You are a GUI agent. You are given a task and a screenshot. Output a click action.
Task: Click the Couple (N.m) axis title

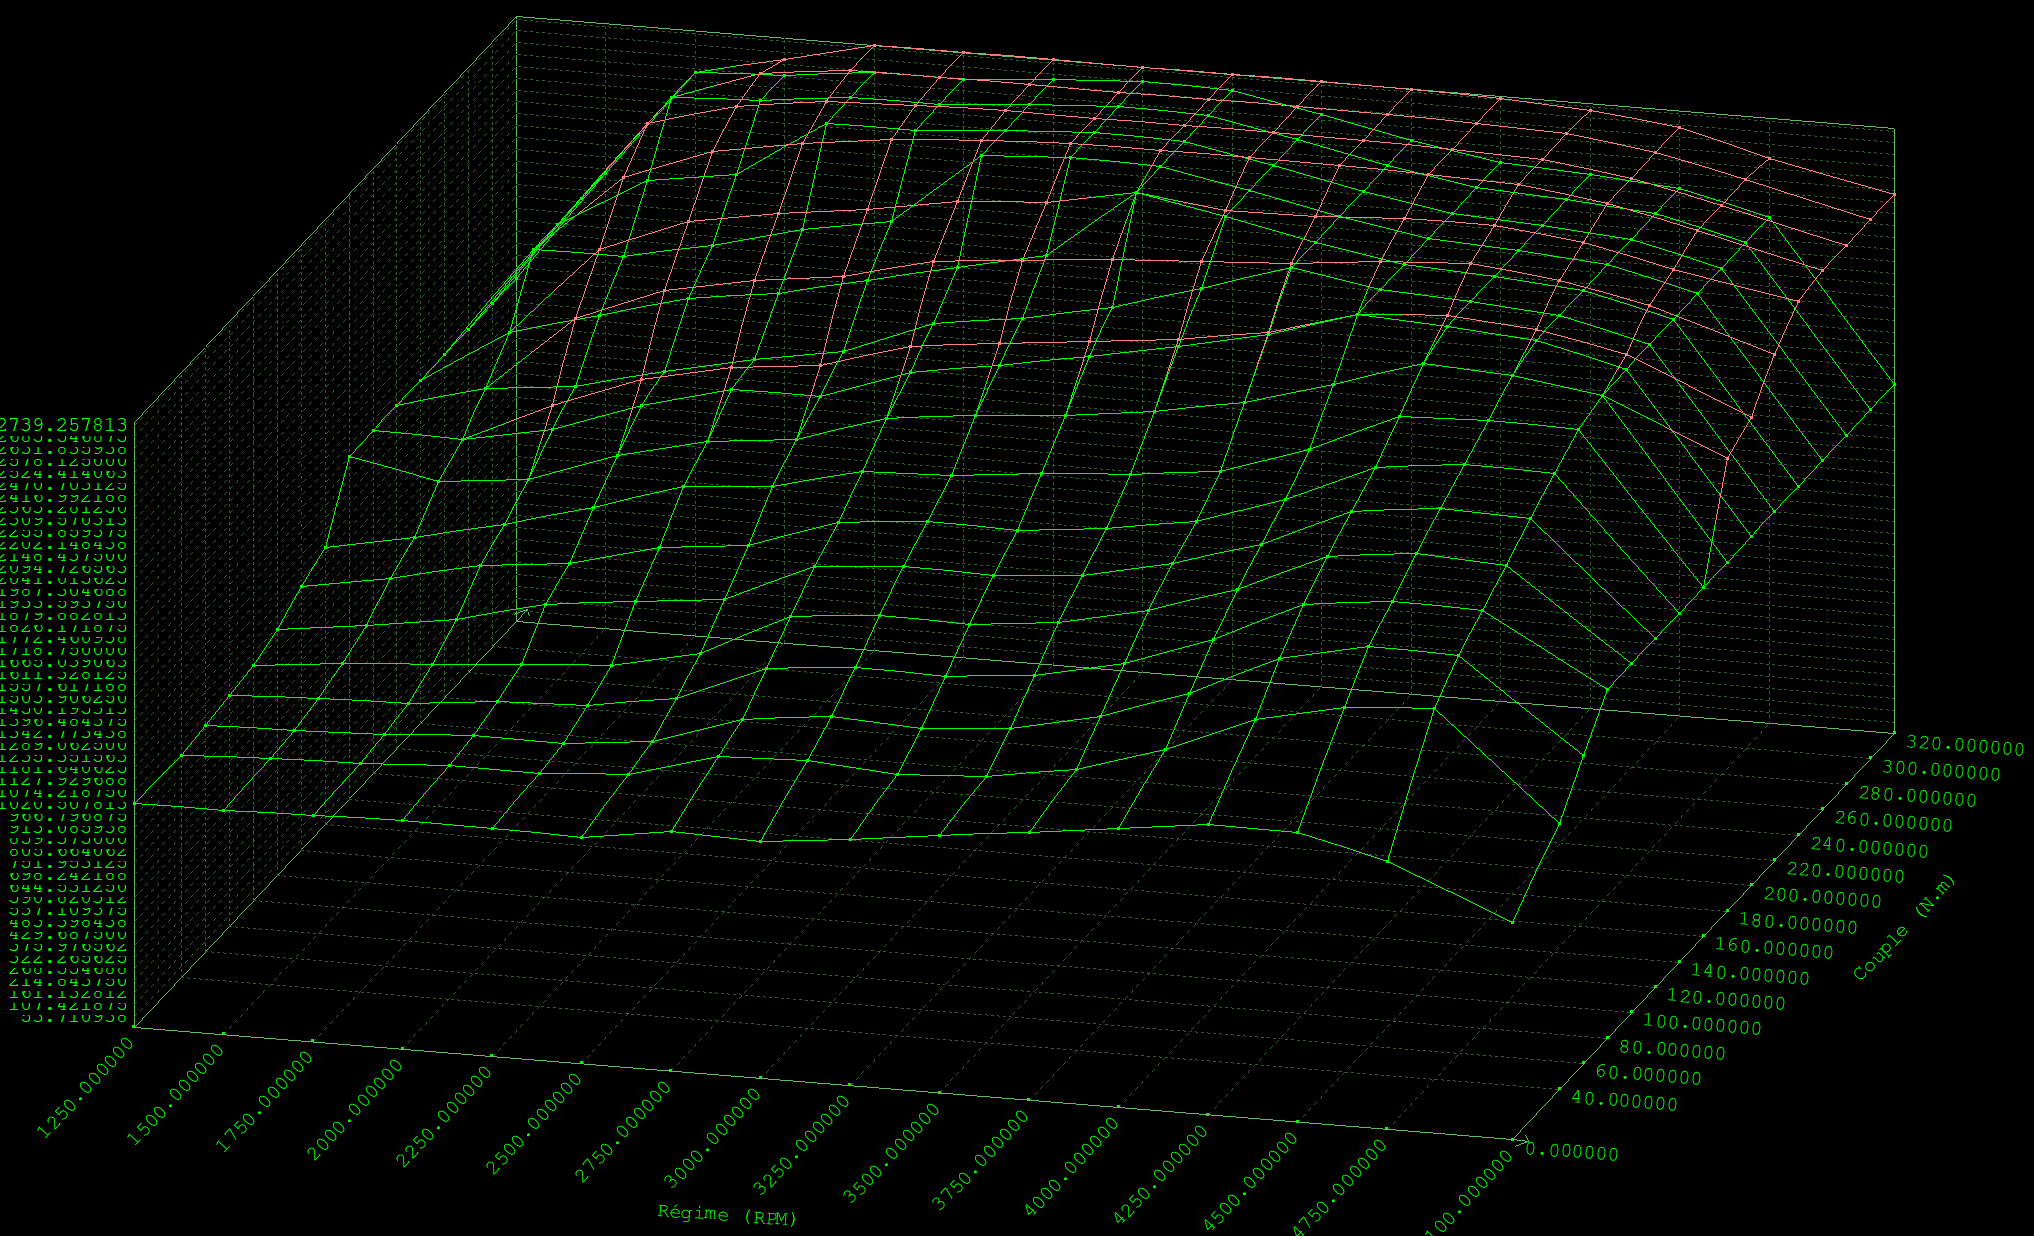tap(1904, 927)
